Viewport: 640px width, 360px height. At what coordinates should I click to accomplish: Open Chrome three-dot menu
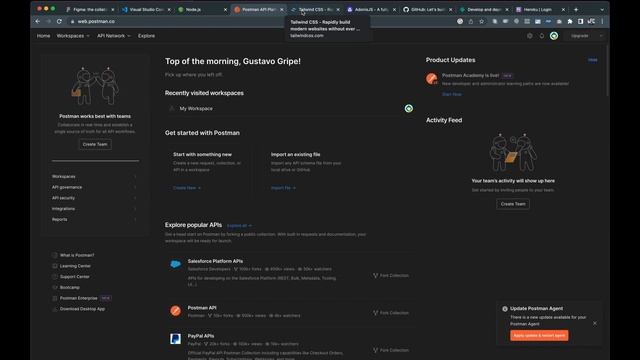click(602, 21)
